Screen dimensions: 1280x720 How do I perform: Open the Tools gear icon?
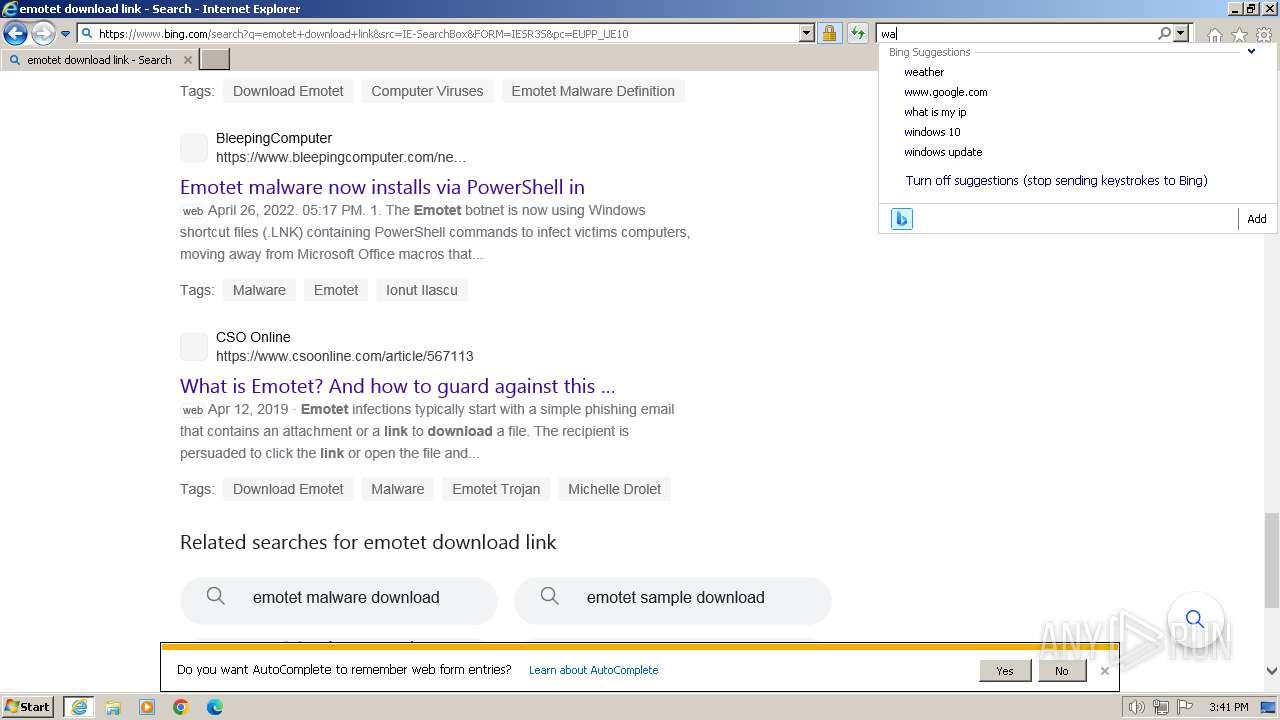click(1264, 35)
